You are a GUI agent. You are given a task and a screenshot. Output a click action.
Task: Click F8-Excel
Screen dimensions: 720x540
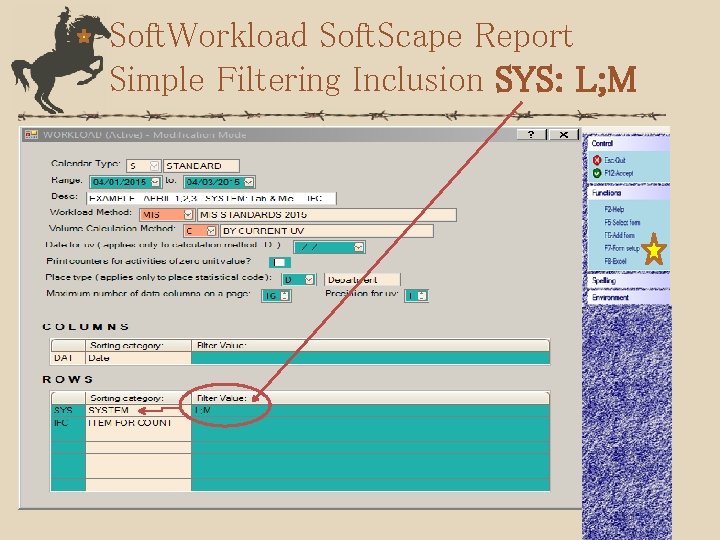pyautogui.click(x=615, y=261)
